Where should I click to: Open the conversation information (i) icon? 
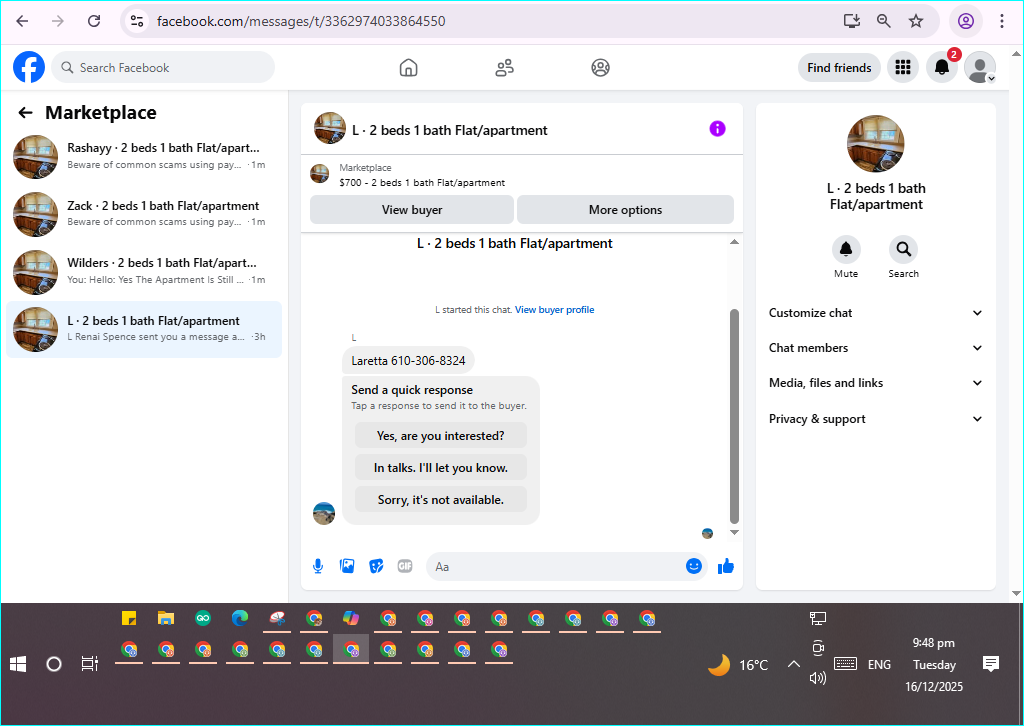point(717,129)
